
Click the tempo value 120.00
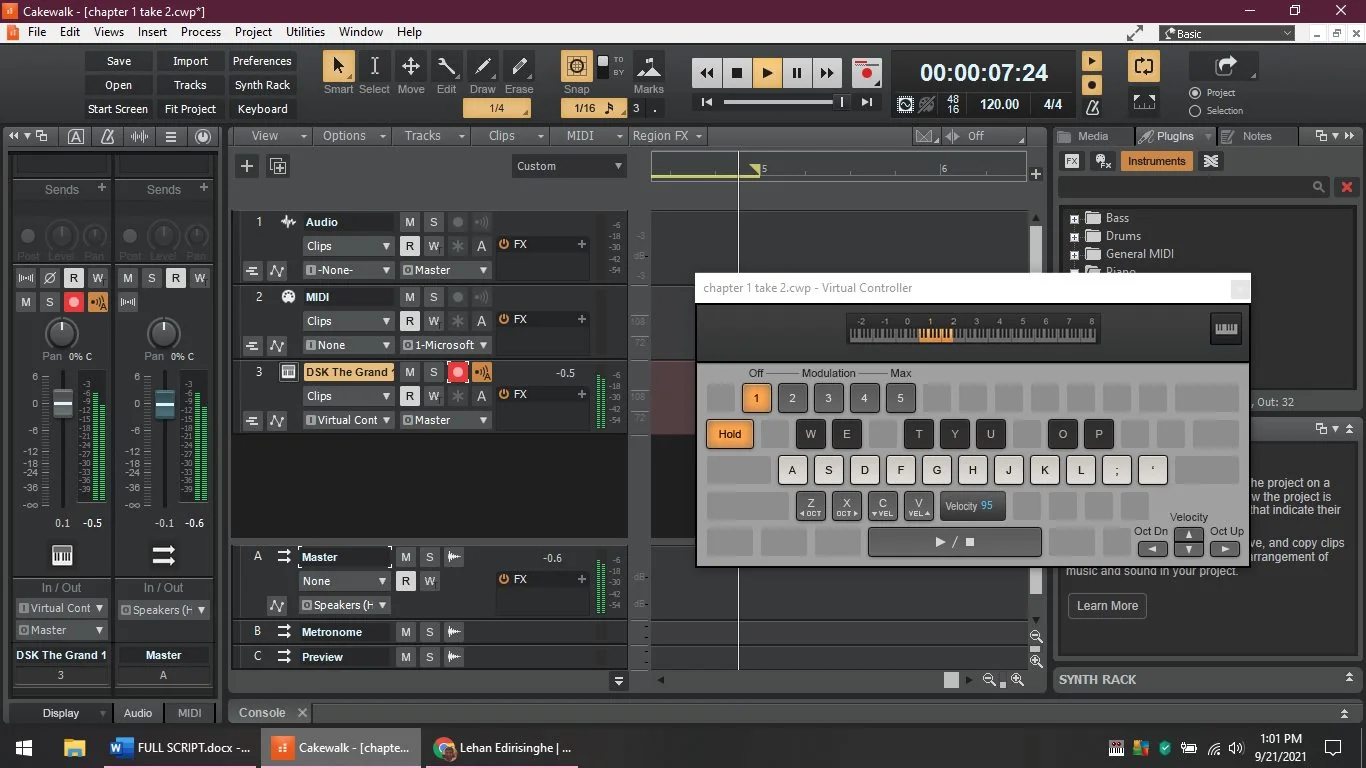[x=999, y=104]
